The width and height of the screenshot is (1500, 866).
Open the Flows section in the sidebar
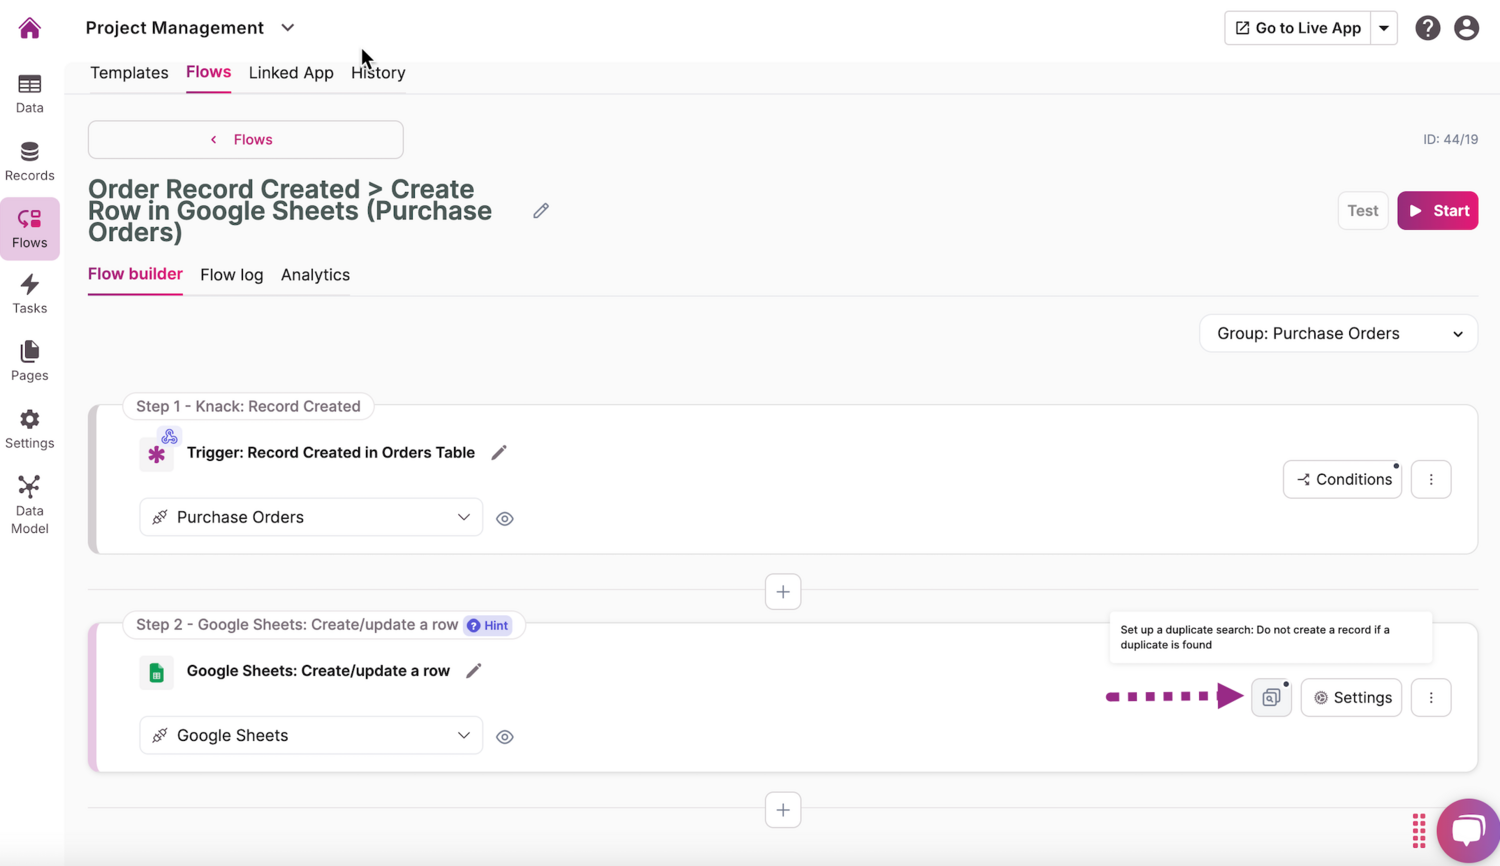pyautogui.click(x=29, y=228)
